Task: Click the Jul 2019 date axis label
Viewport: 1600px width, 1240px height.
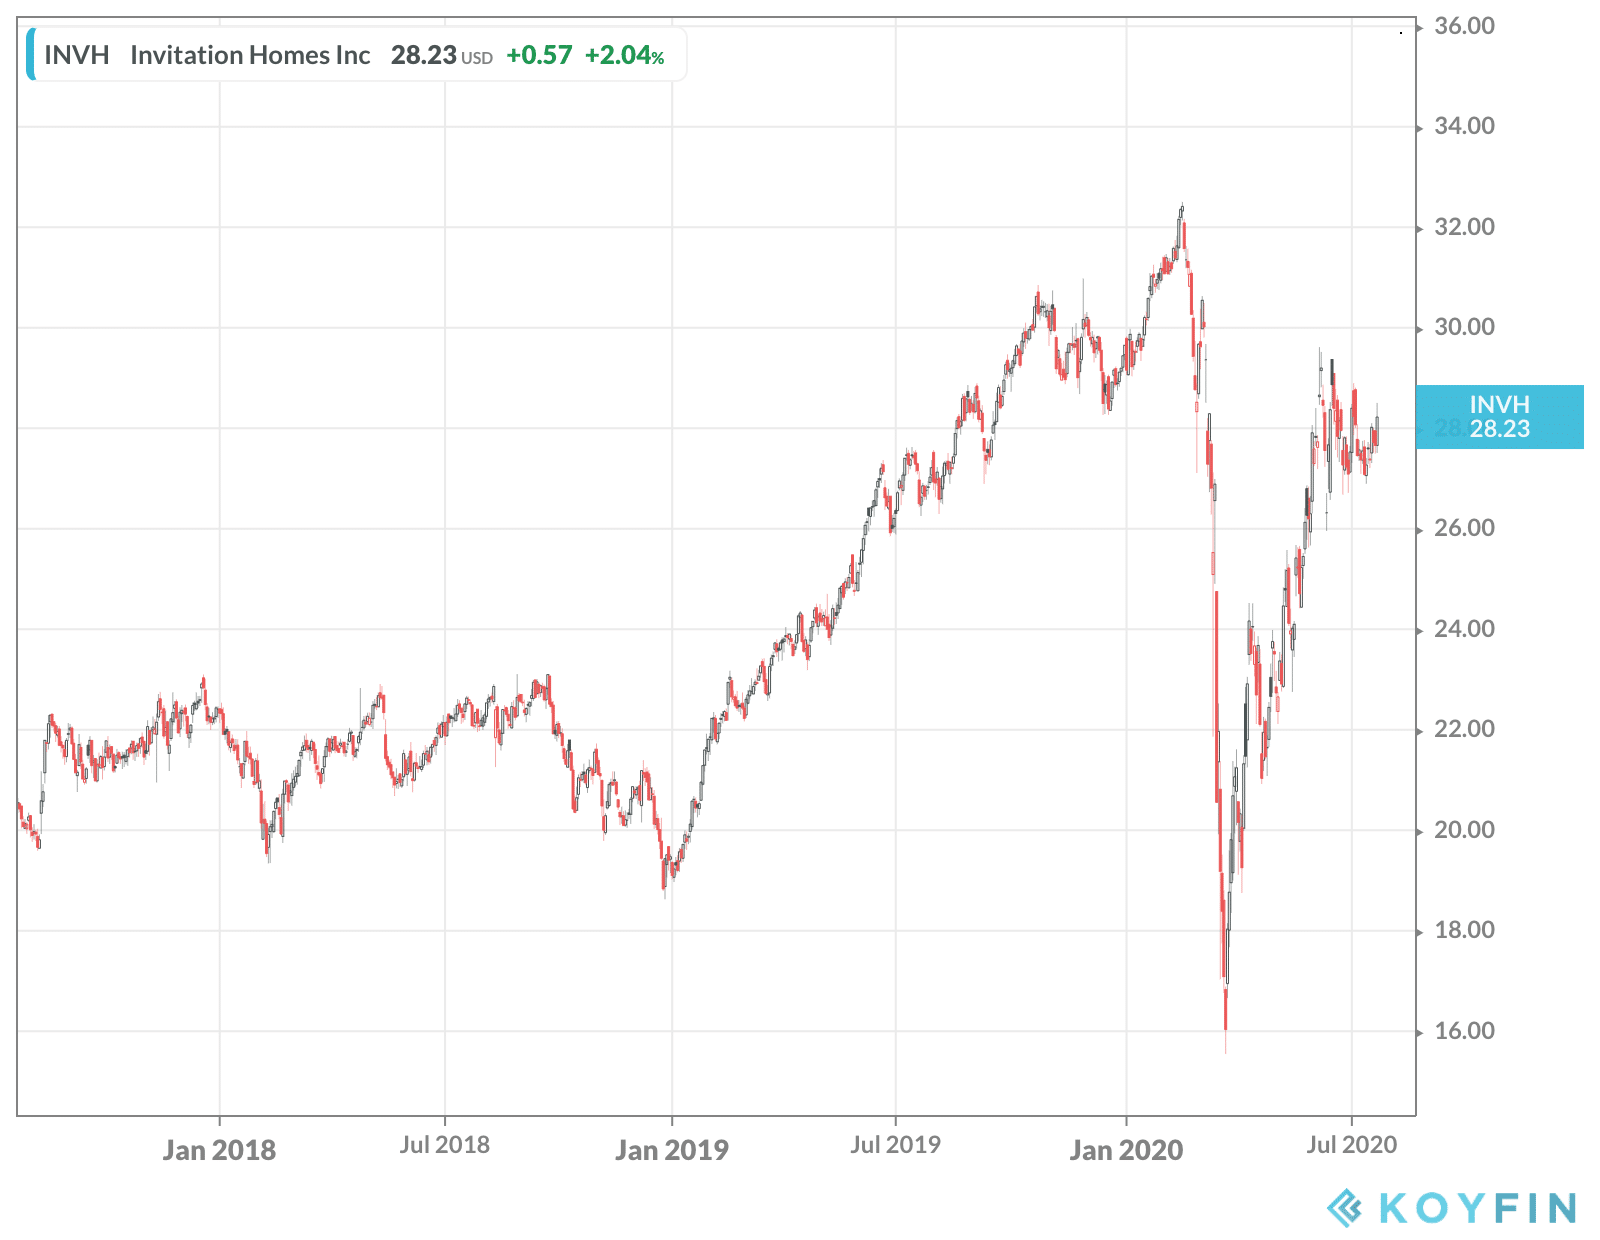Action: pyautogui.click(x=896, y=1145)
